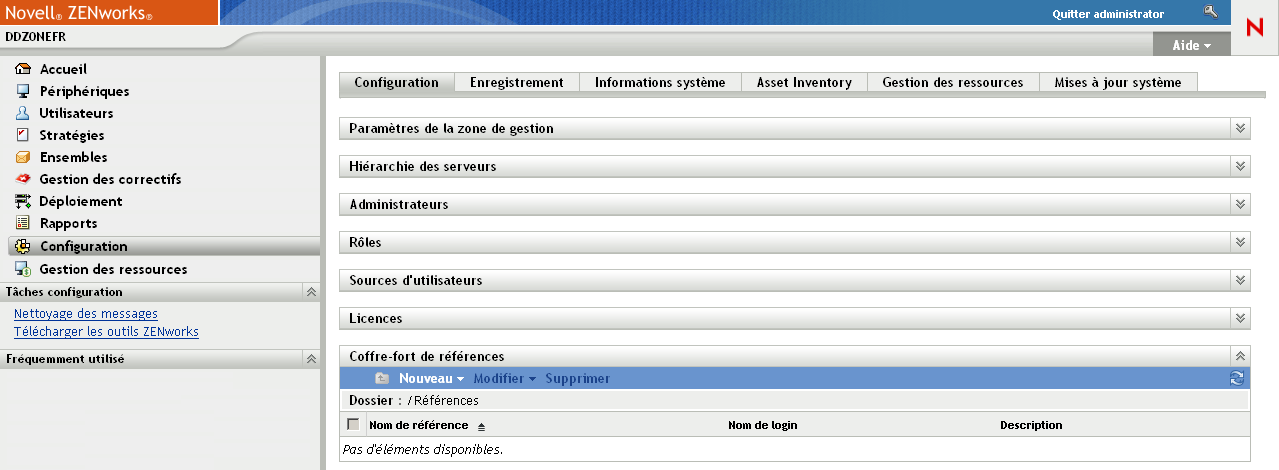Toggle the select-all checkbox in references table
The width and height of the screenshot is (1279, 470).
coord(353,424)
